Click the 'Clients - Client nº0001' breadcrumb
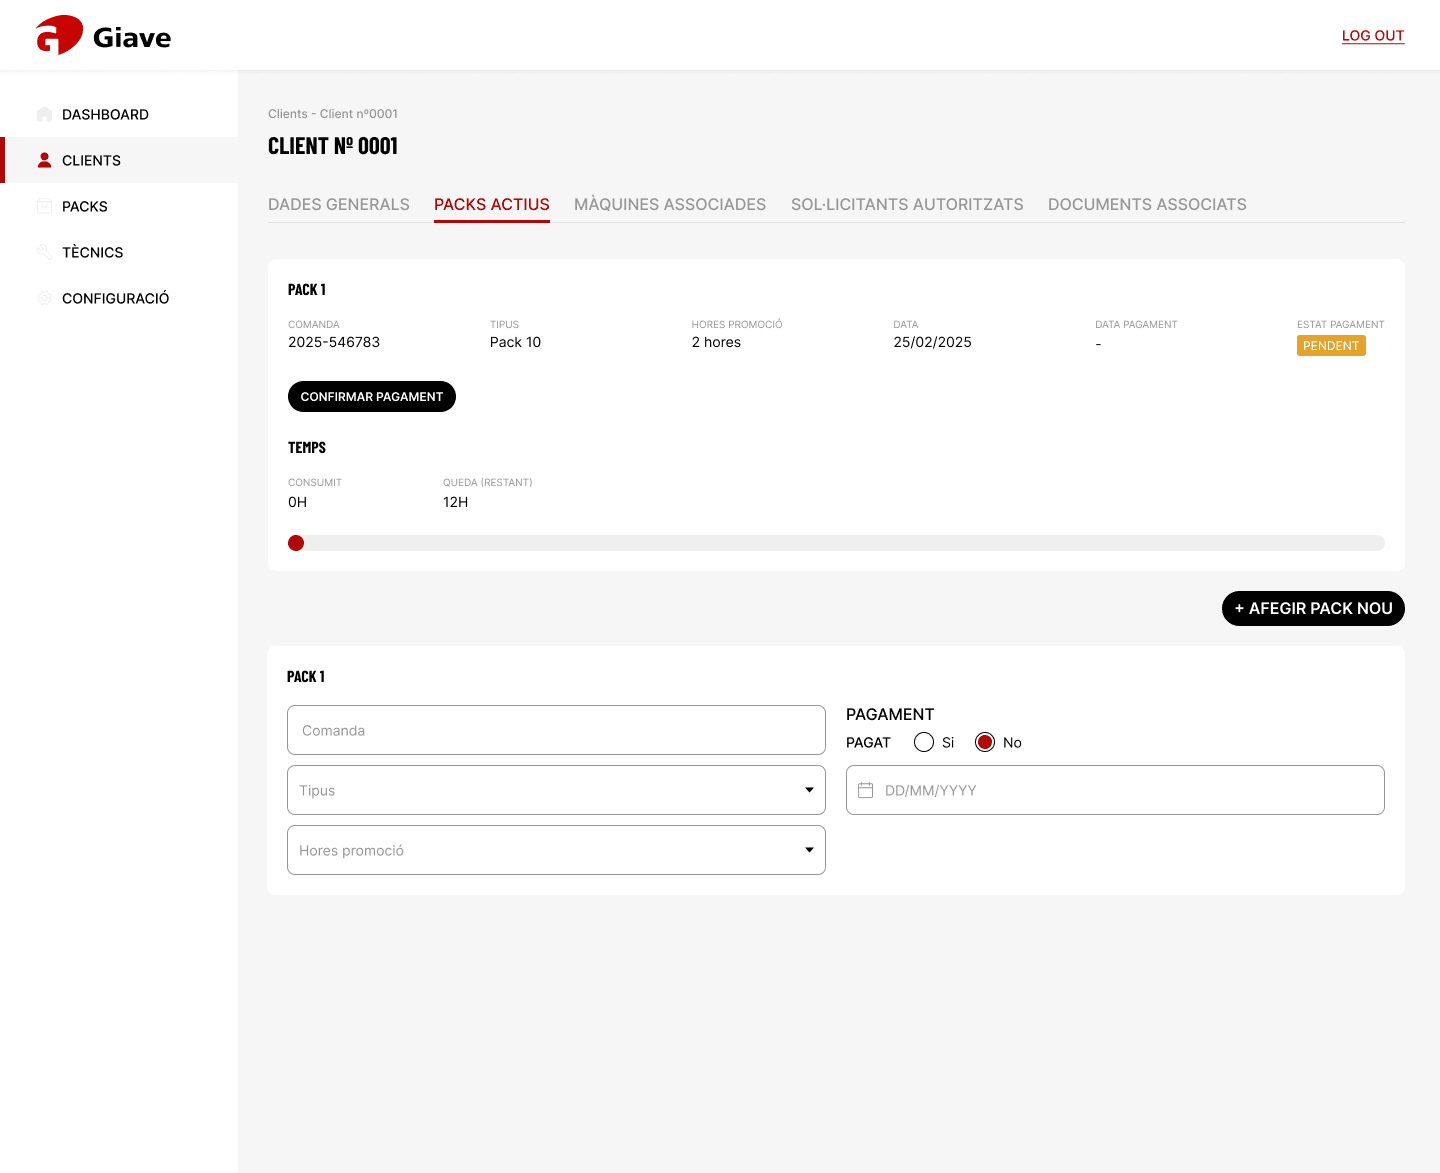 coord(333,114)
